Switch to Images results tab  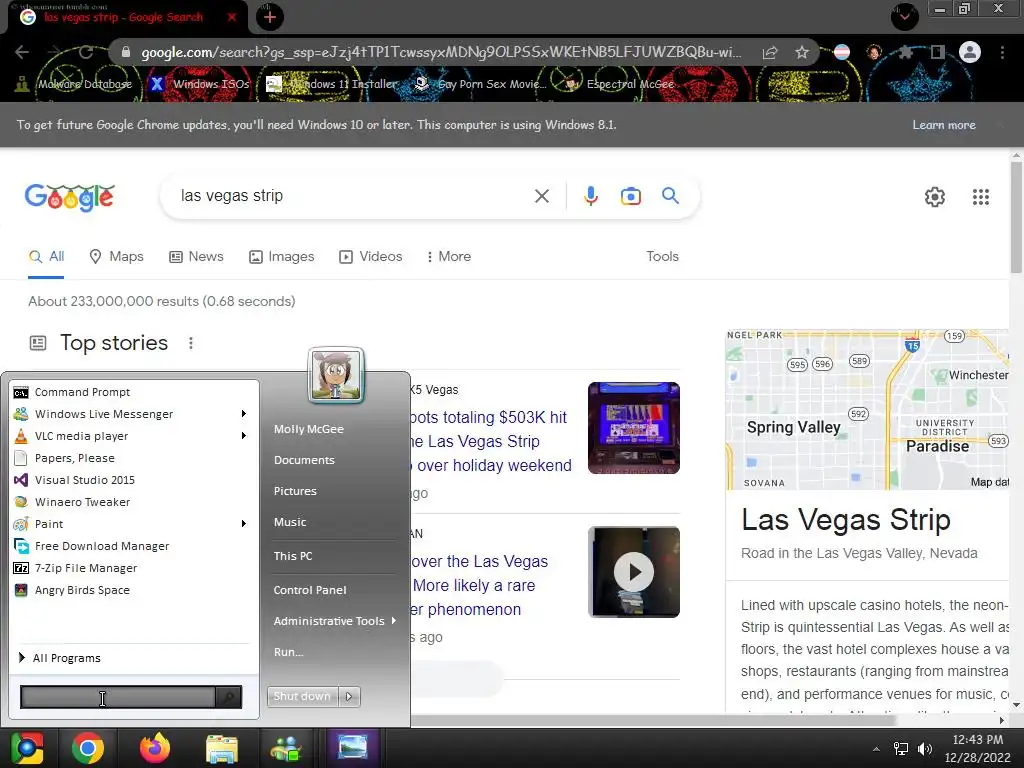pos(281,257)
